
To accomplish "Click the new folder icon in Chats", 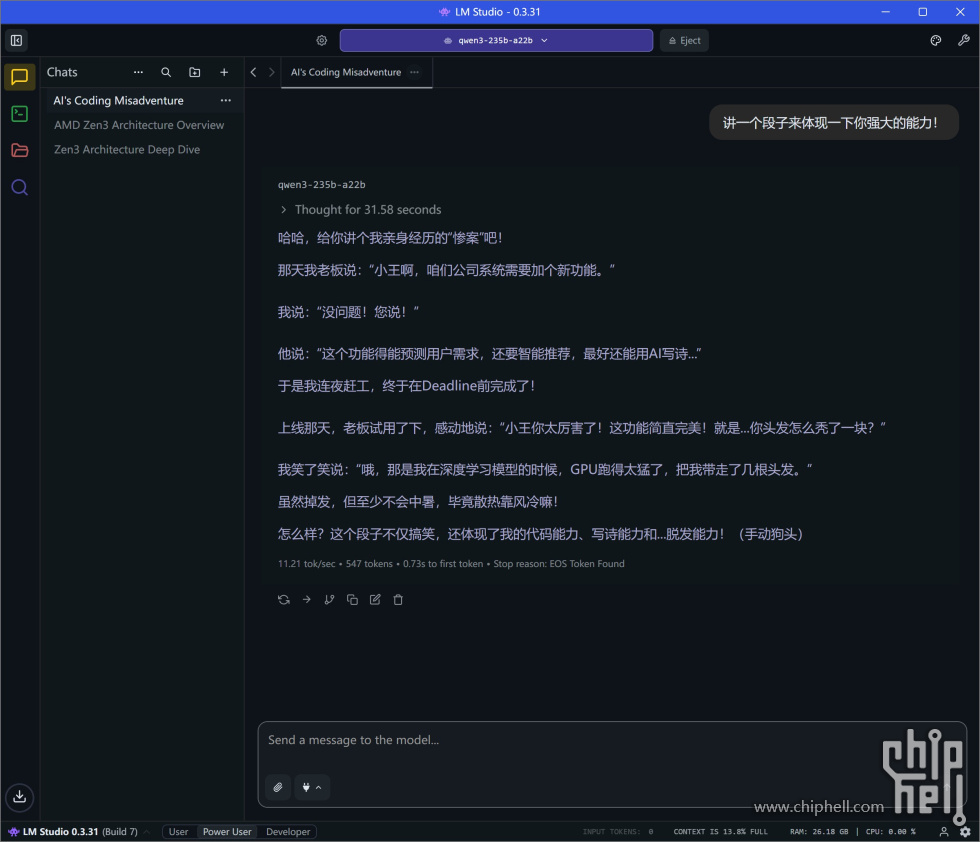I will coord(195,72).
